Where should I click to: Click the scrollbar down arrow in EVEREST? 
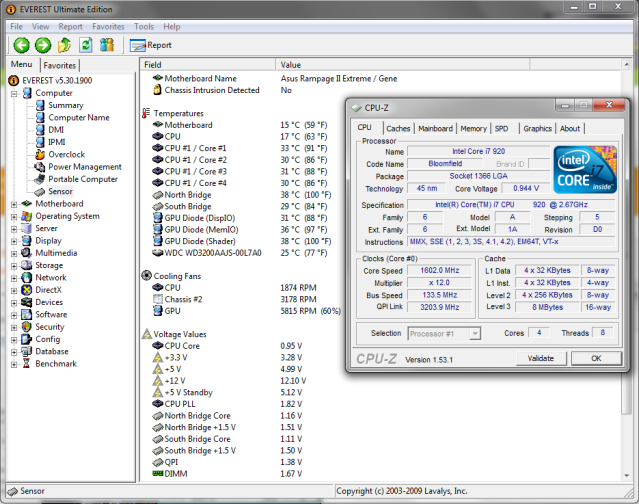click(x=626, y=475)
